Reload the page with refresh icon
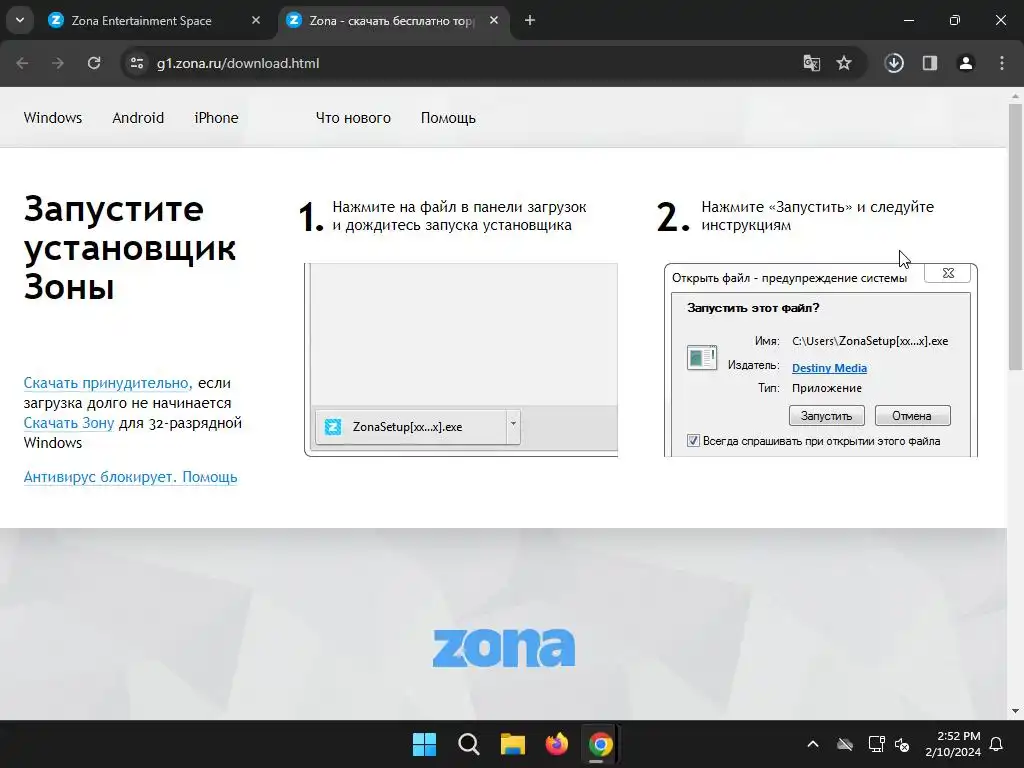1024x768 pixels. [x=94, y=63]
